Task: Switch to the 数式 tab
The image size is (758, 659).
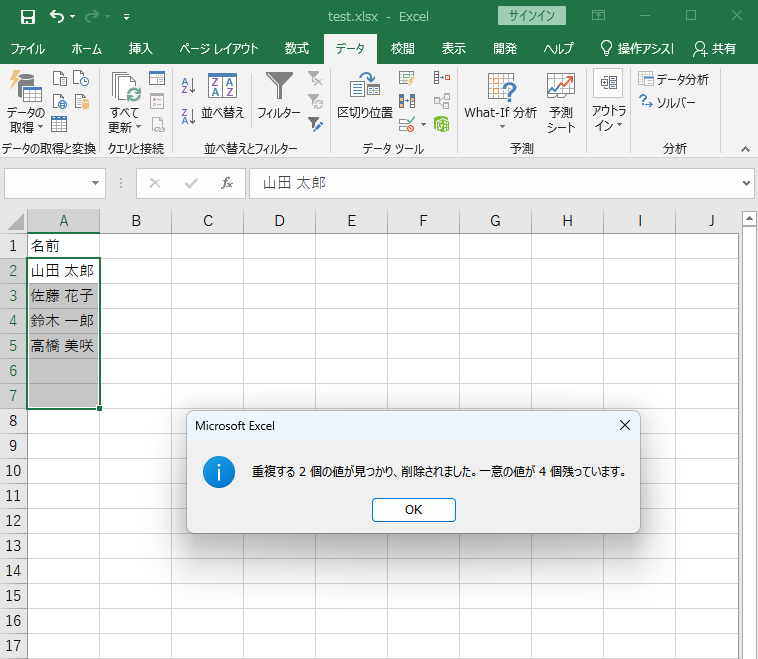Action: pyautogui.click(x=296, y=49)
